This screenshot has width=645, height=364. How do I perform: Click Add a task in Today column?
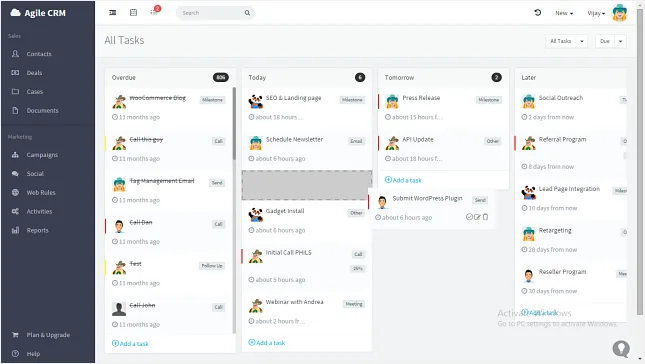click(267, 343)
